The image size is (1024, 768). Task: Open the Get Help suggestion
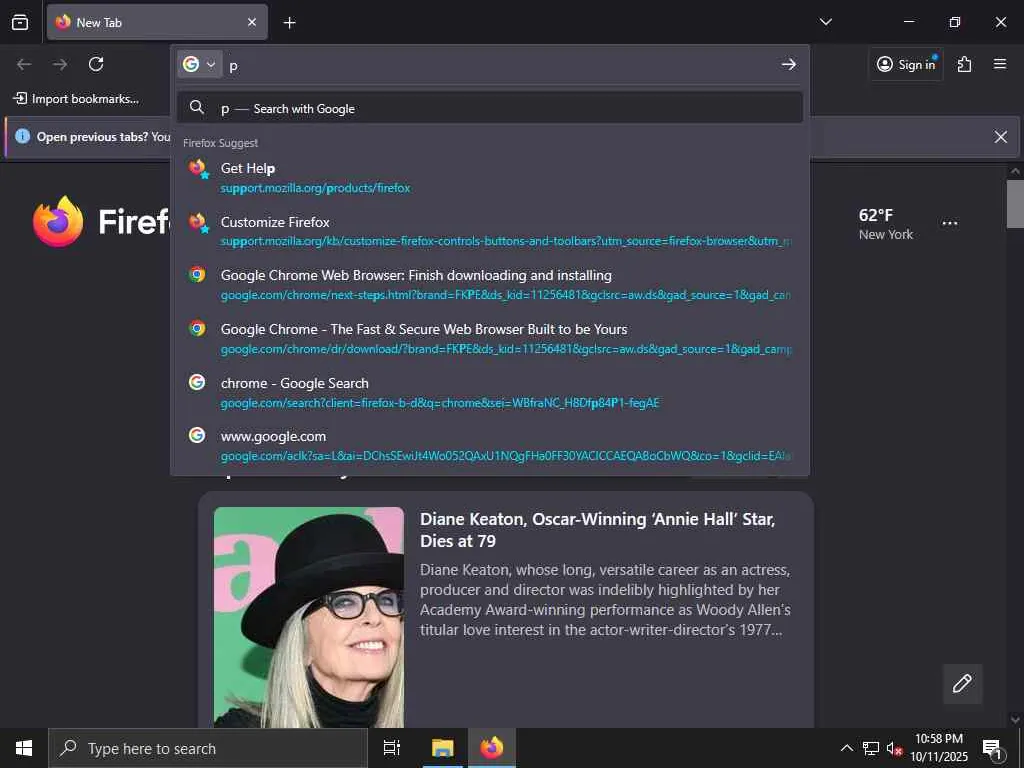pos(490,178)
